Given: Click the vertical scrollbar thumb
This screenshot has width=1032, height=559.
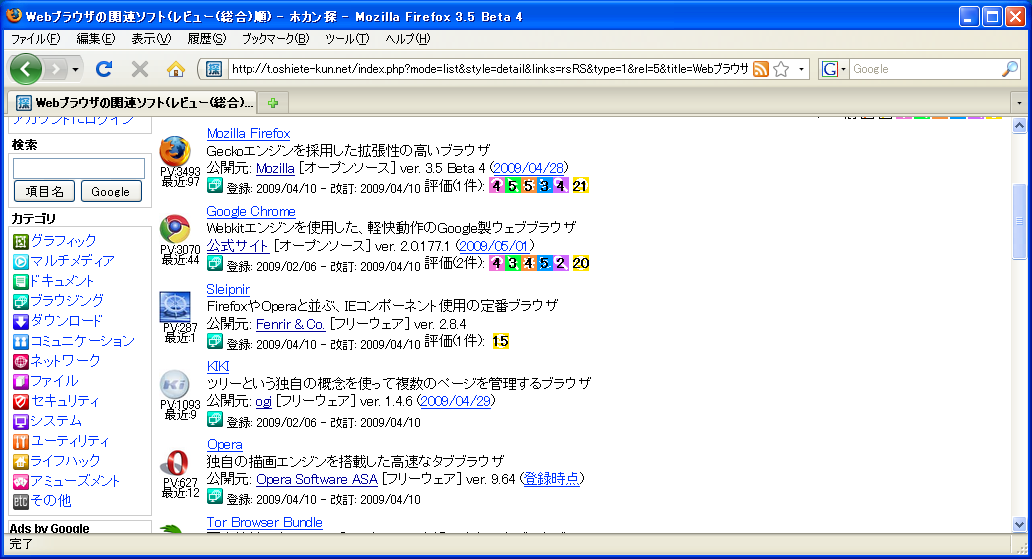Looking at the screenshot, I should click(1019, 221).
